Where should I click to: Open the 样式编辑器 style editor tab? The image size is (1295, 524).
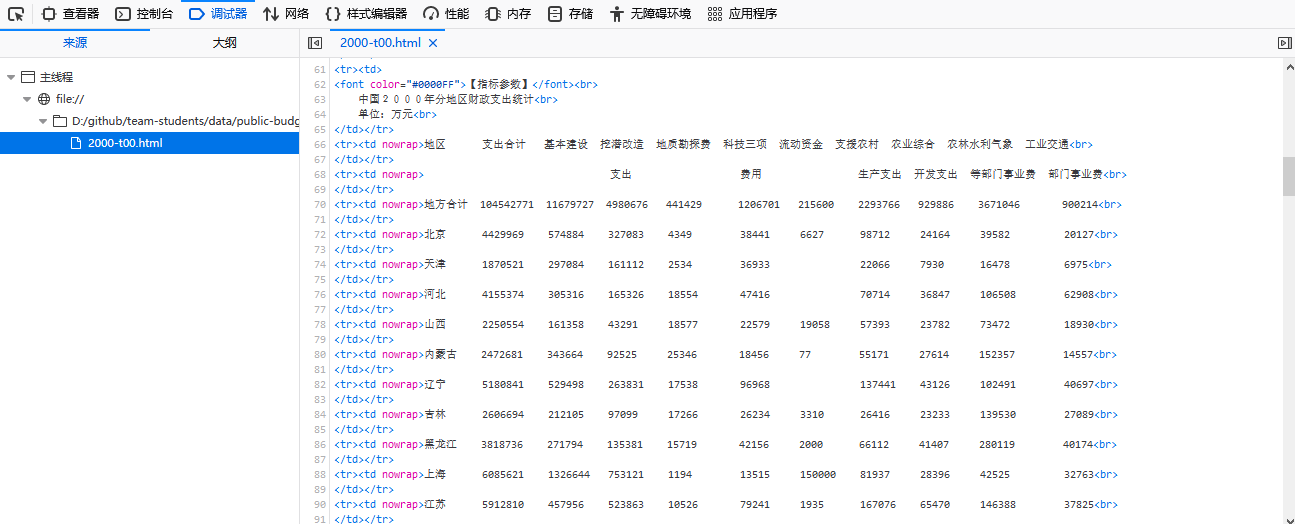pyautogui.click(x=366, y=14)
